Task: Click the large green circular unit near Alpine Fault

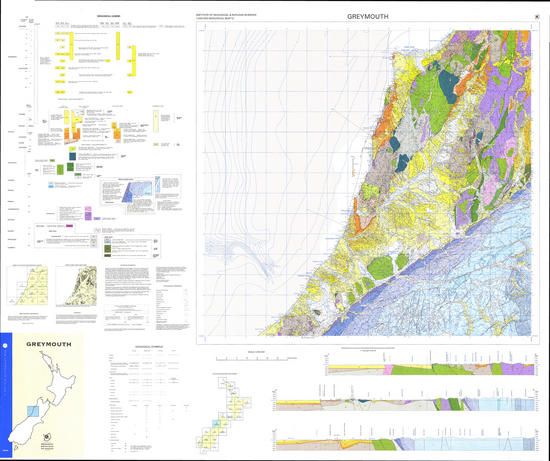Action: click(x=380, y=268)
